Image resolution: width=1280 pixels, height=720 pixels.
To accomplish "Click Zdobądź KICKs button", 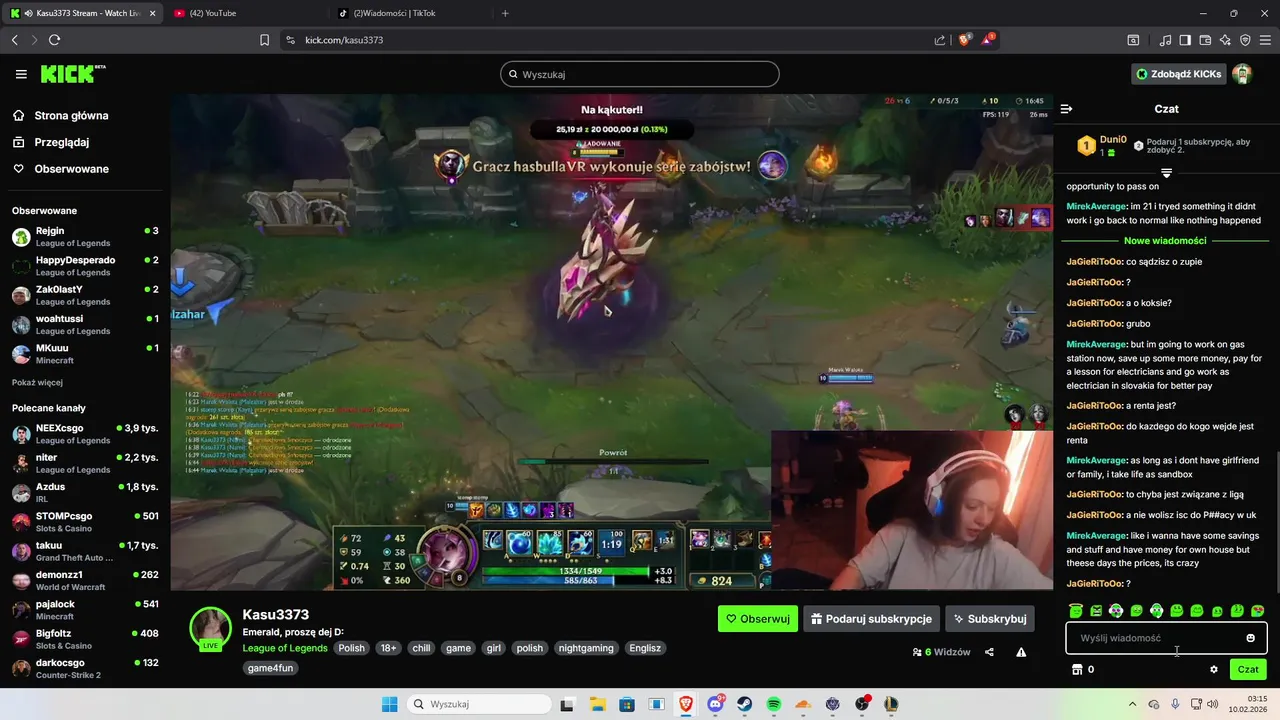I will click(x=1178, y=74).
